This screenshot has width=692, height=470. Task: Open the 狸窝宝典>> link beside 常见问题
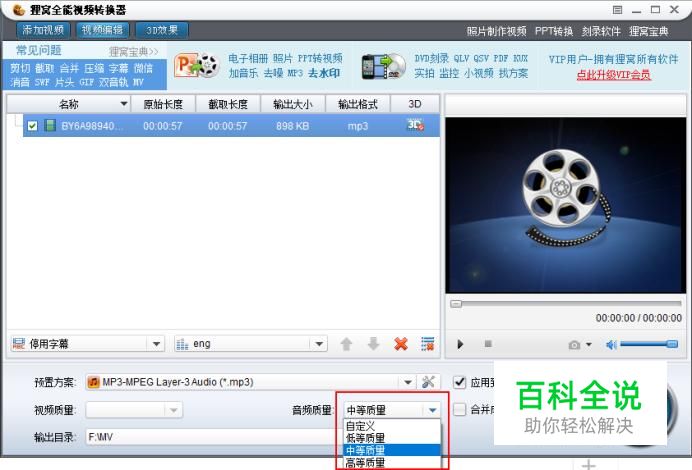tap(134, 52)
